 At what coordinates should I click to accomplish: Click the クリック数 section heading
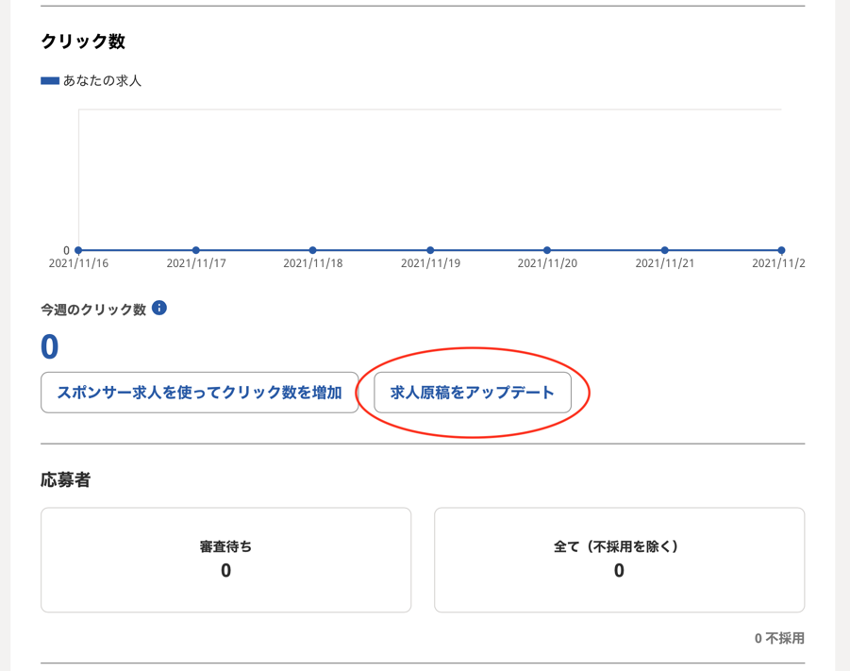tap(83, 41)
